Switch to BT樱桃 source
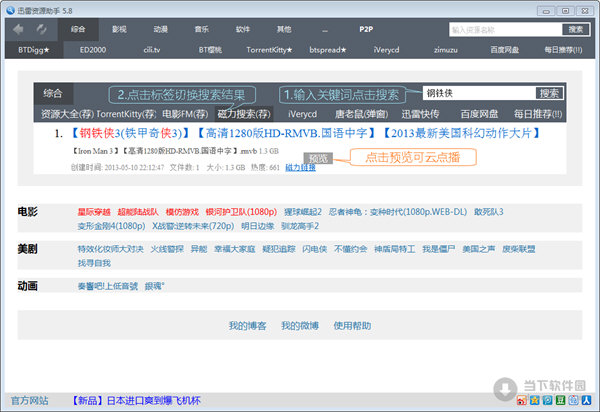600x412 pixels. (x=210, y=50)
